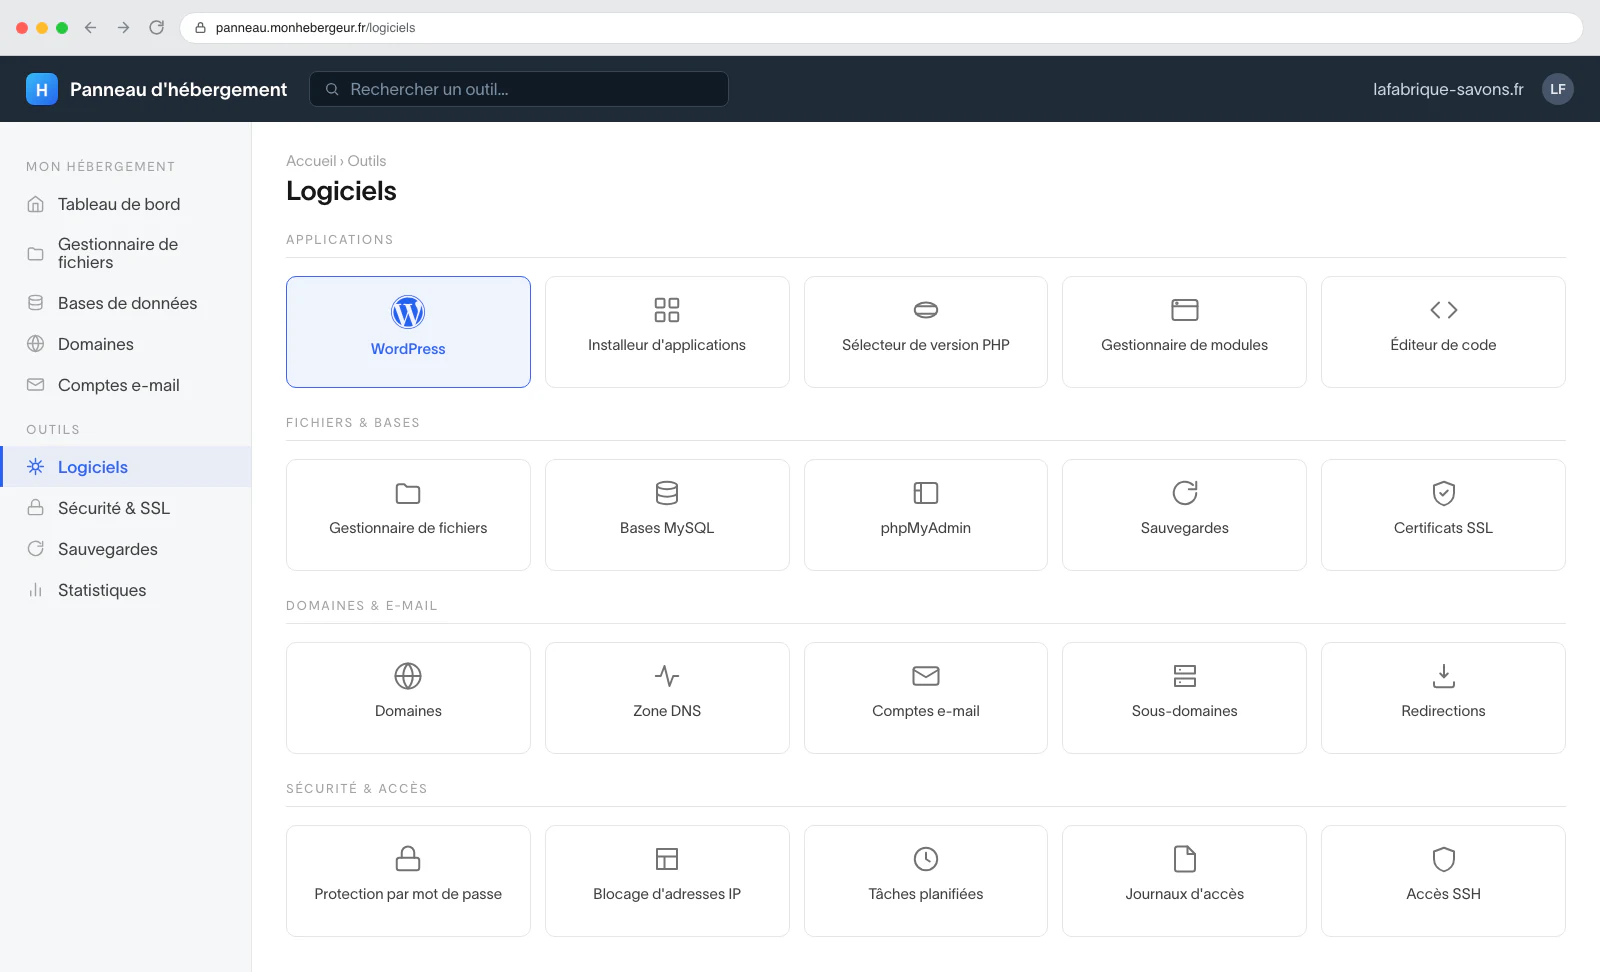Open the Redirections tile
This screenshot has height=972, width=1600.
[1443, 698]
